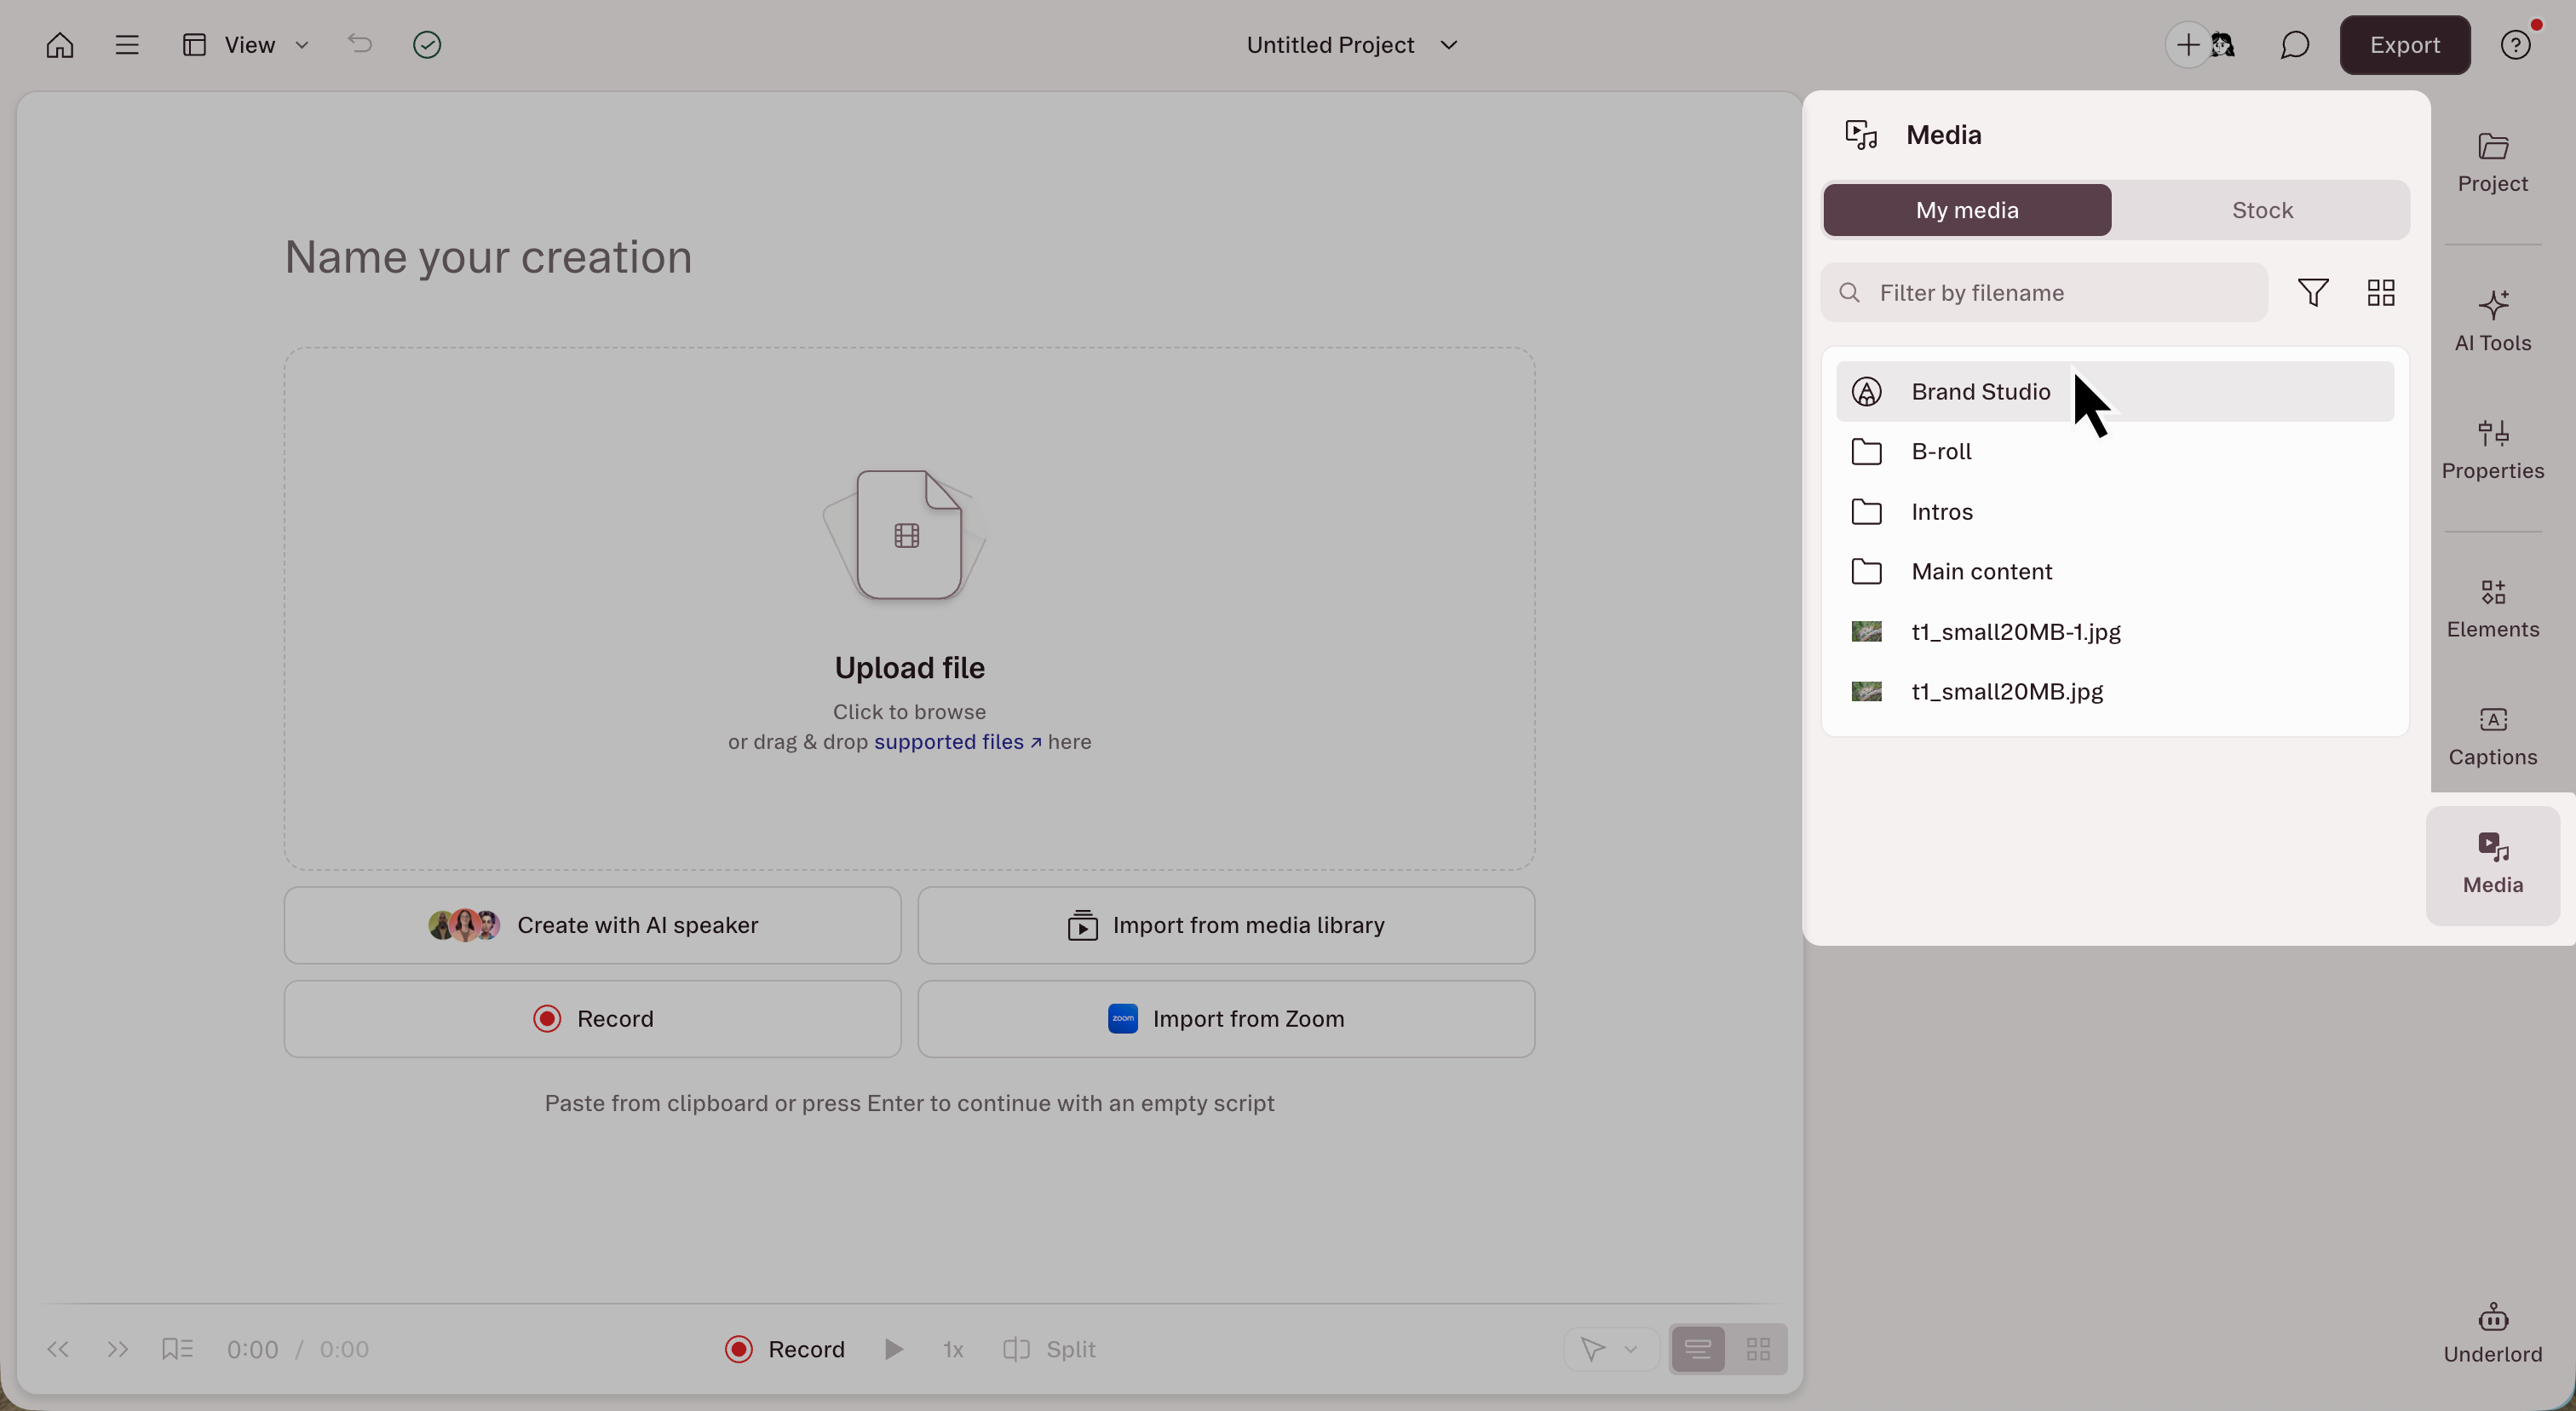Open the supported files link
2576x1411 pixels.
coord(956,742)
